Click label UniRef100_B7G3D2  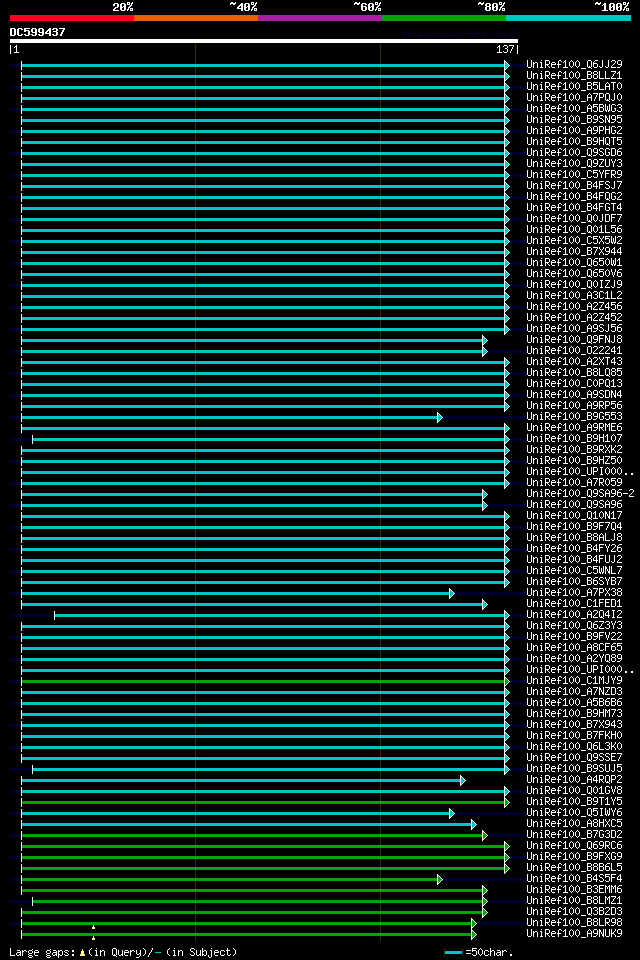click(574, 835)
